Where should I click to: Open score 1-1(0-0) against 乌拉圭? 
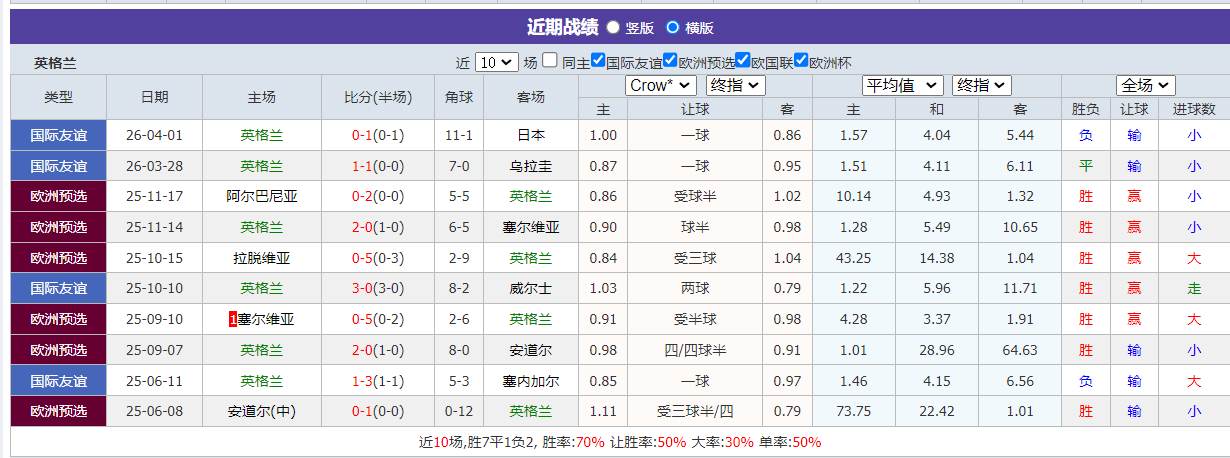[378, 166]
